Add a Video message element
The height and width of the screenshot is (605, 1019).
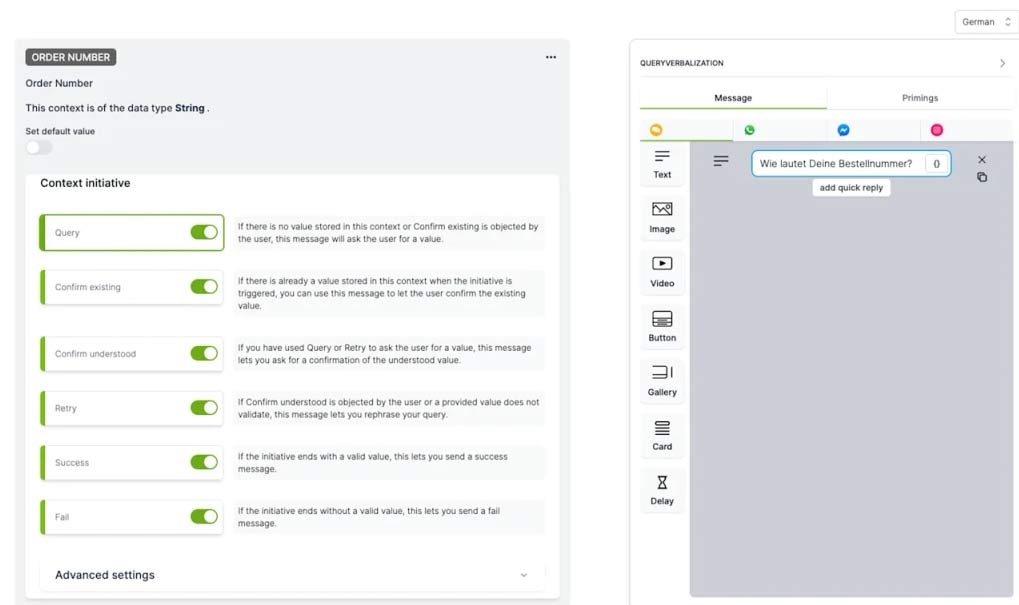click(662, 272)
